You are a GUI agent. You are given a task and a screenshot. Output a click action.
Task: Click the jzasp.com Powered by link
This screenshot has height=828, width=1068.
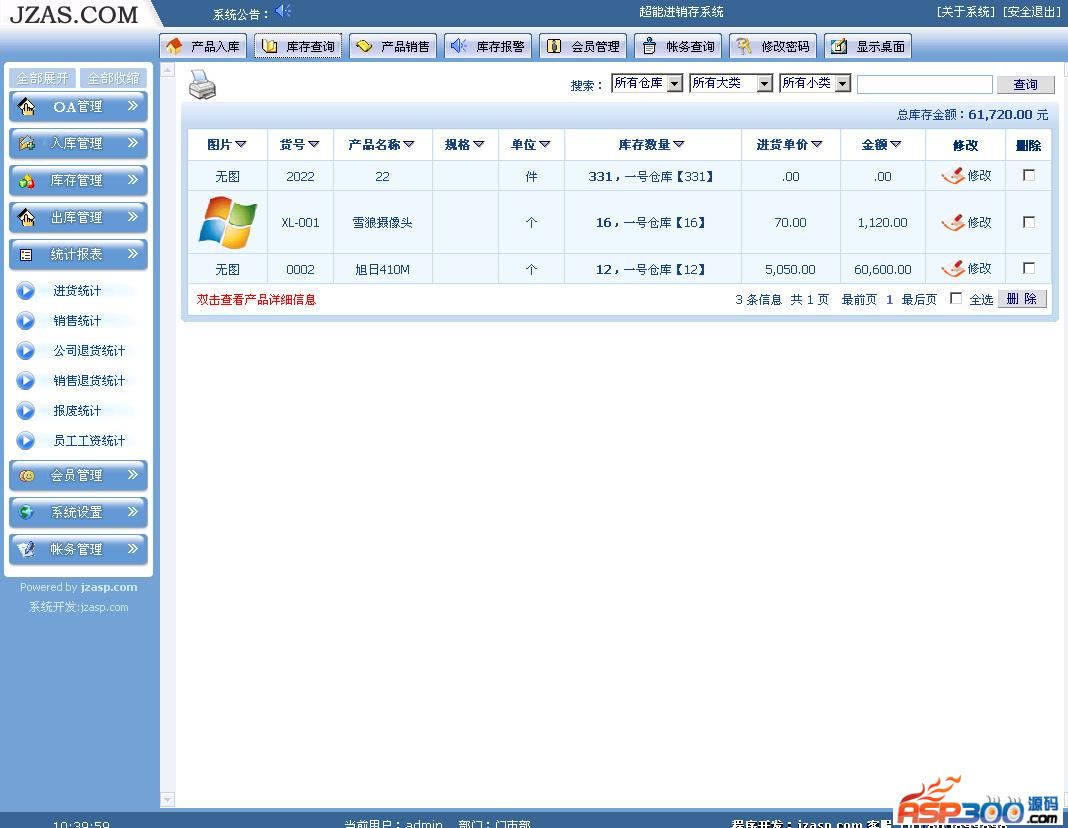pyautogui.click(x=108, y=587)
